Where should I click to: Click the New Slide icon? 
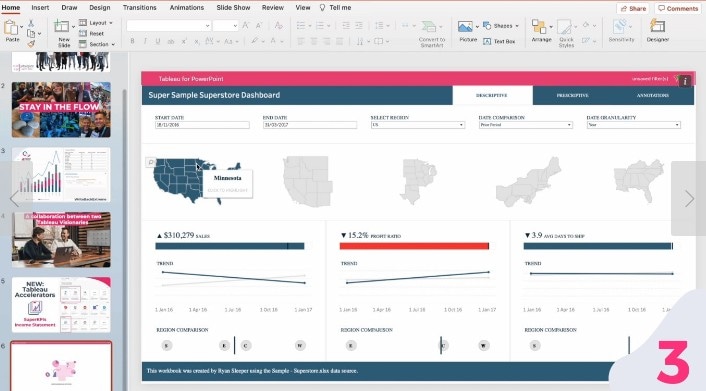click(x=62, y=27)
